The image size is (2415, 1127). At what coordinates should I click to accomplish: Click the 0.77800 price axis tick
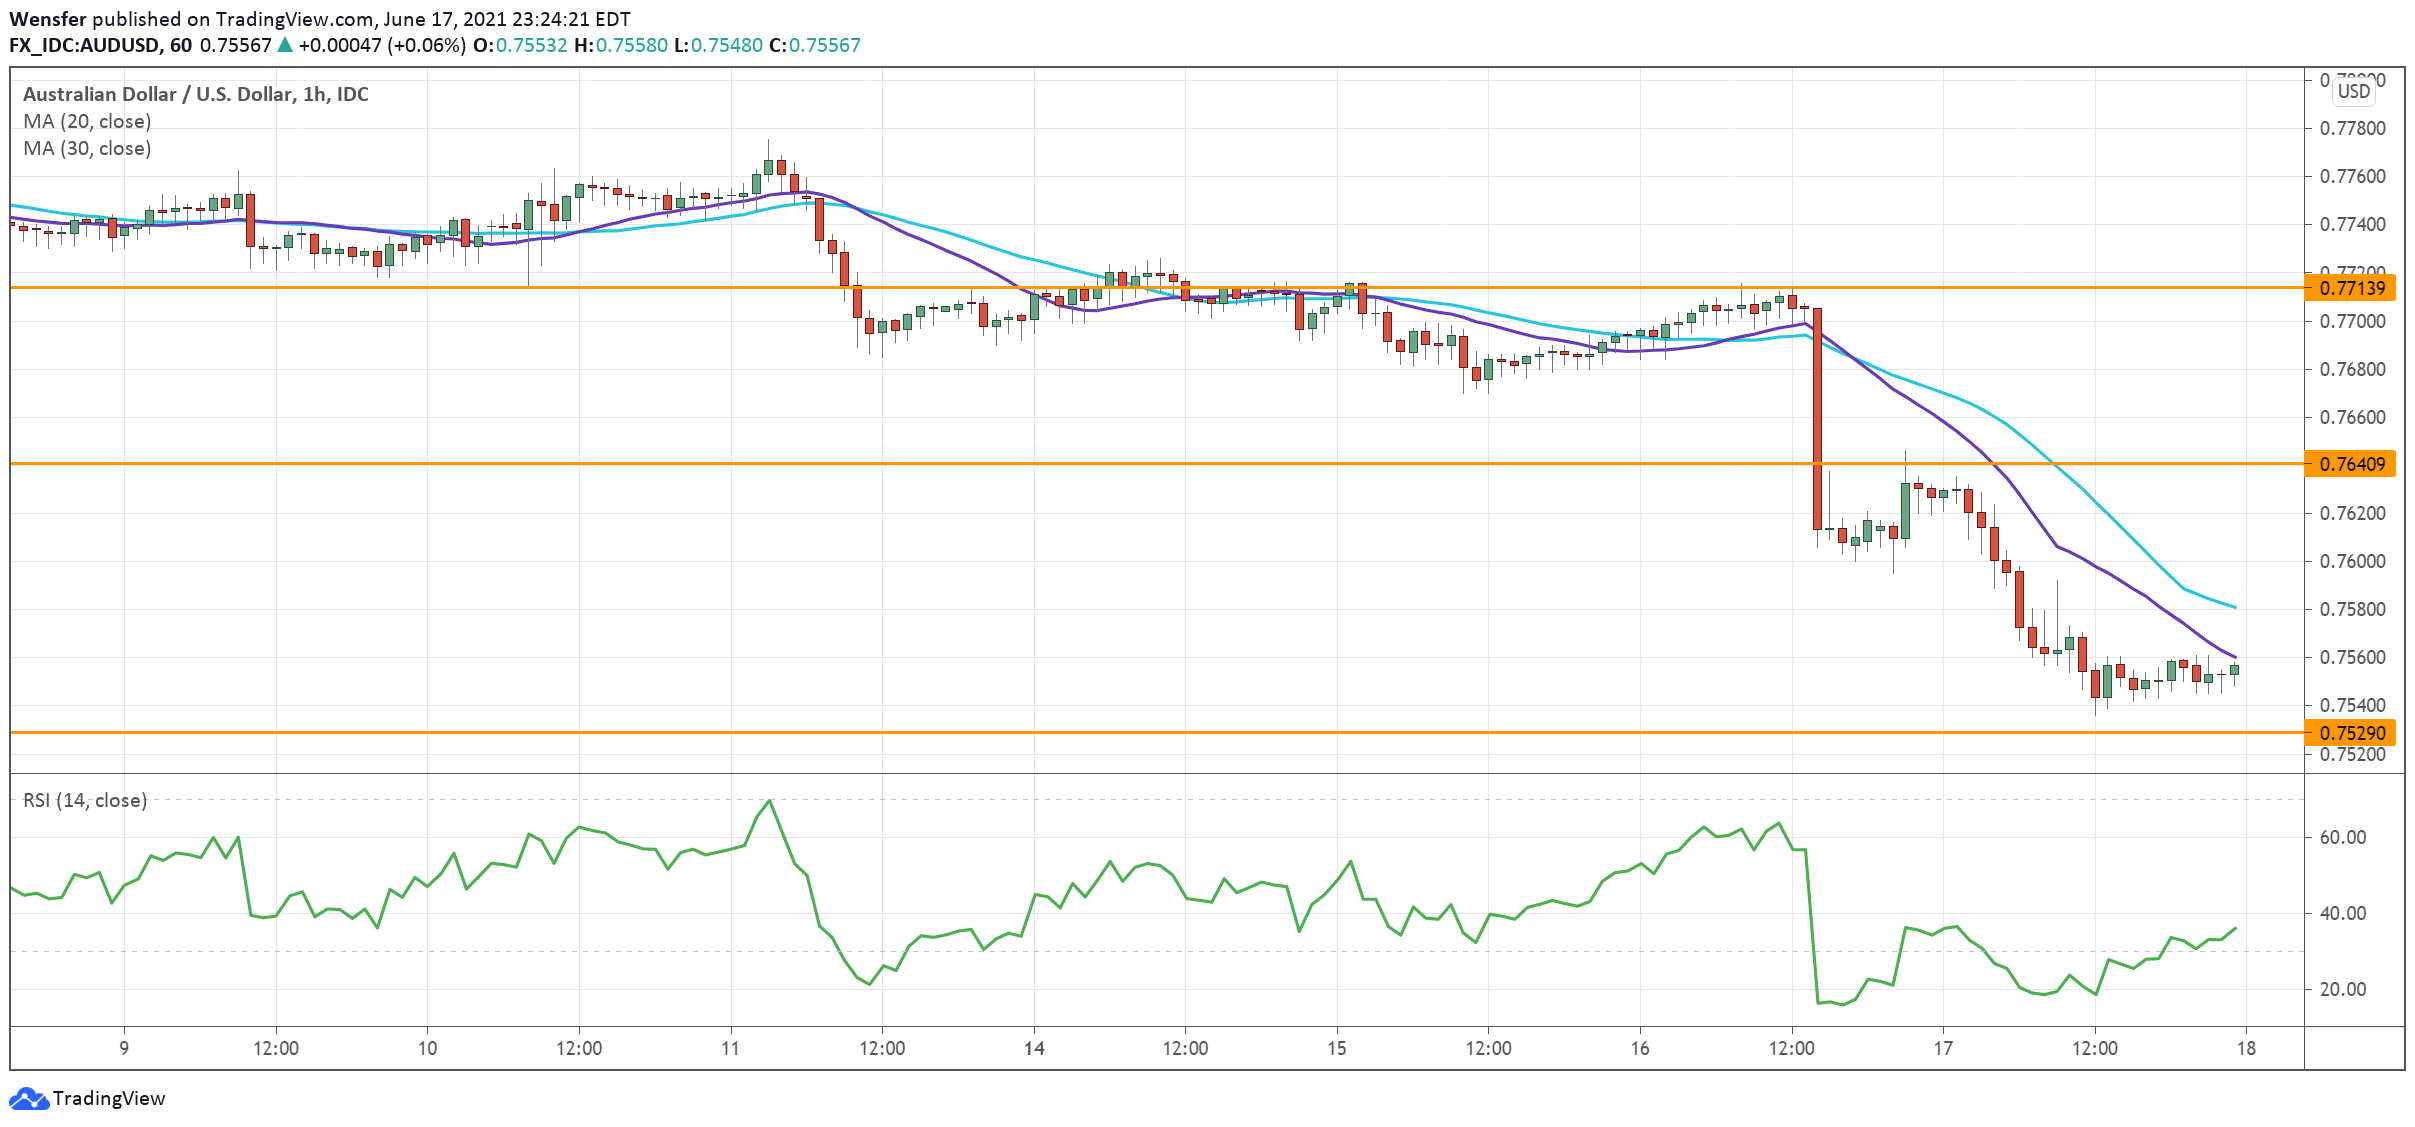point(2352,128)
